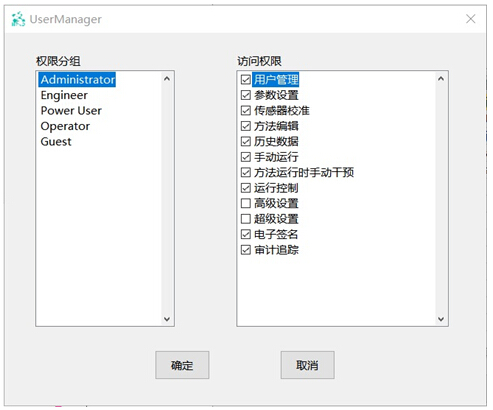The width and height of the screenshot is (493, 410).
Task: Toggle the 审计追踪 checkbox
Action: pyautogui.click(x=246, y=250)
